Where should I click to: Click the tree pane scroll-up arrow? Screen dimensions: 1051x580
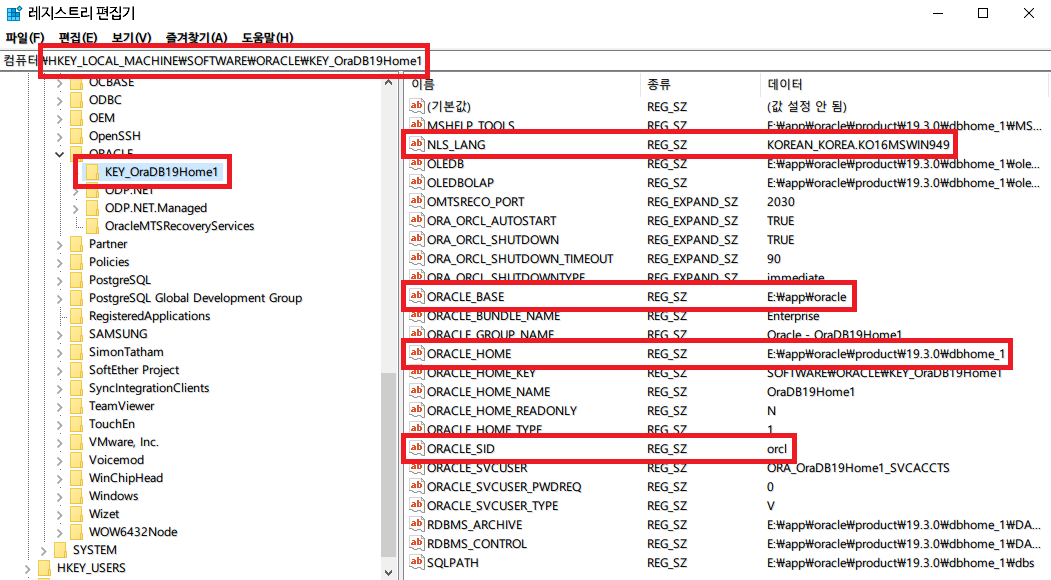pyautogui.click(x=389, y=82)
